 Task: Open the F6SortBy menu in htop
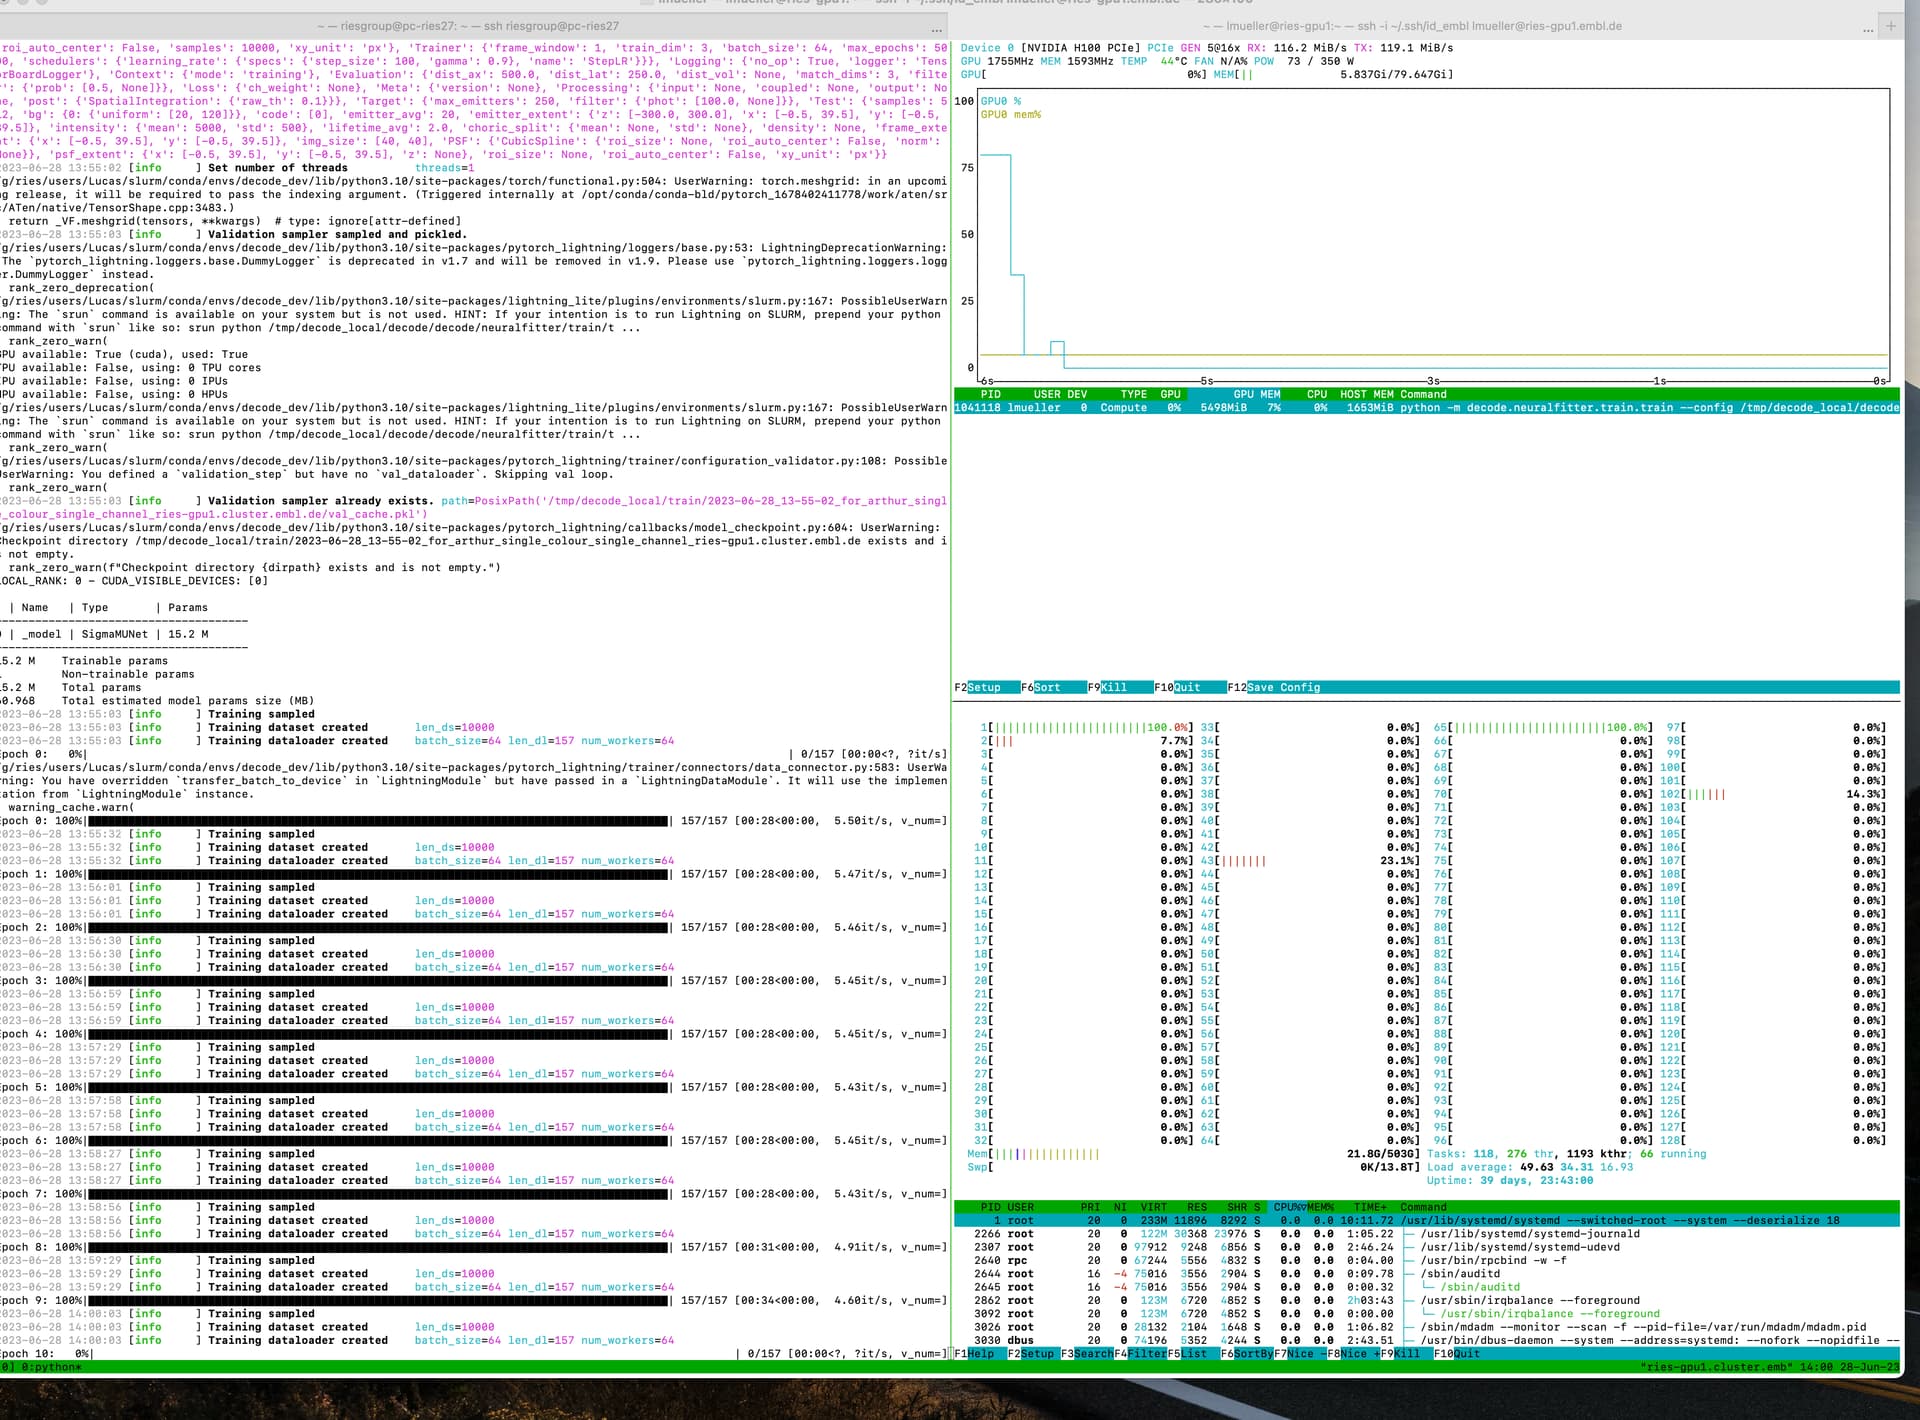[x=1246, y=1354]
